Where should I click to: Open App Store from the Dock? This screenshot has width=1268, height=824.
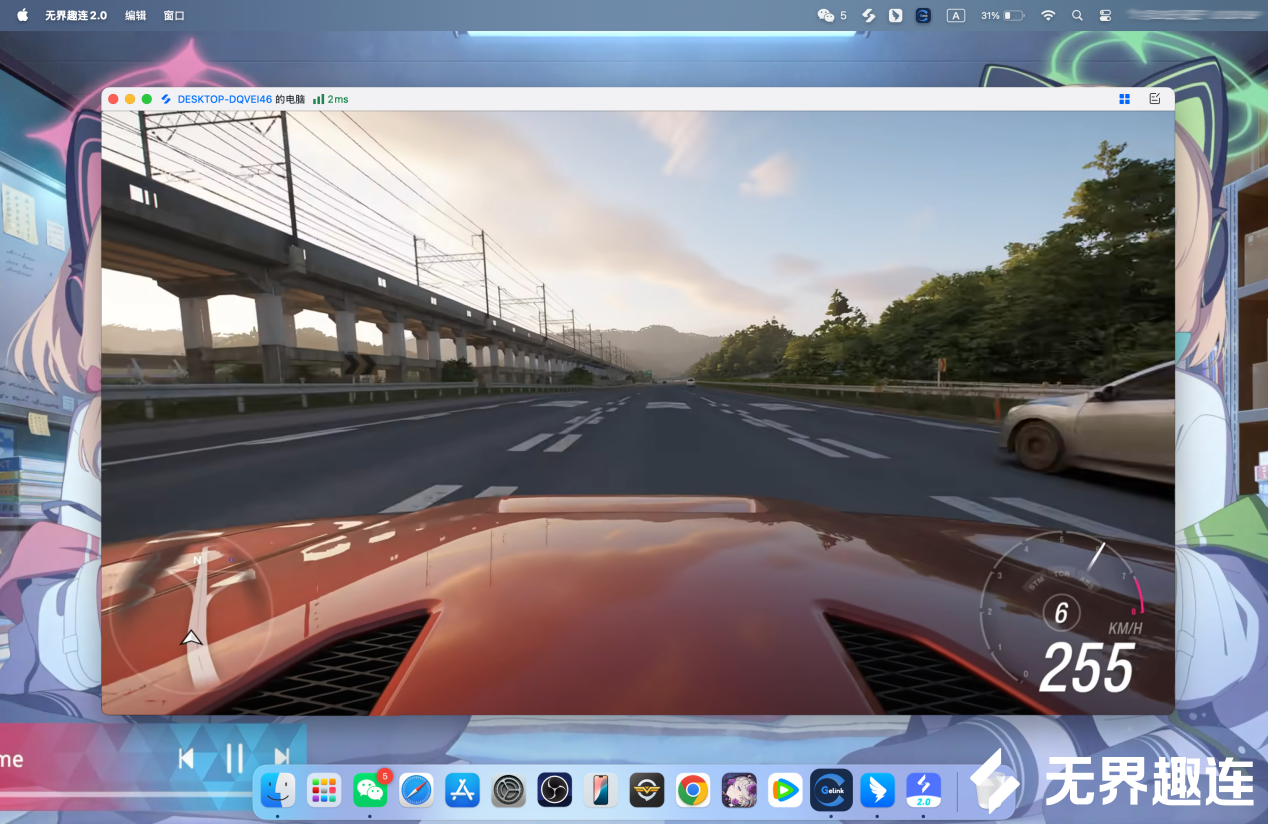pyautogui.click(x=462, y=790)
